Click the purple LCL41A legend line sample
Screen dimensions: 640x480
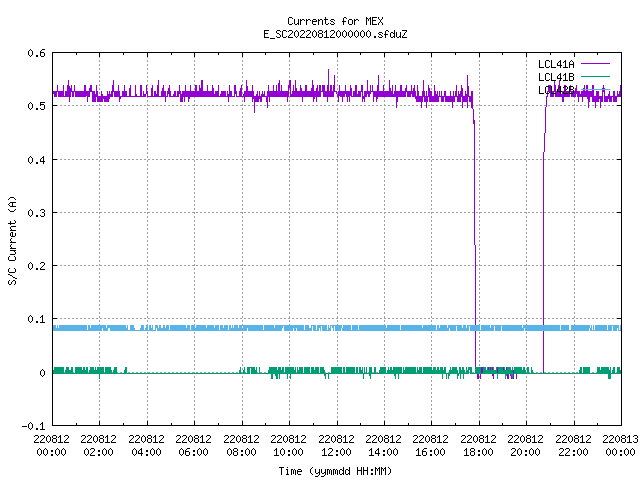[595, 64]
